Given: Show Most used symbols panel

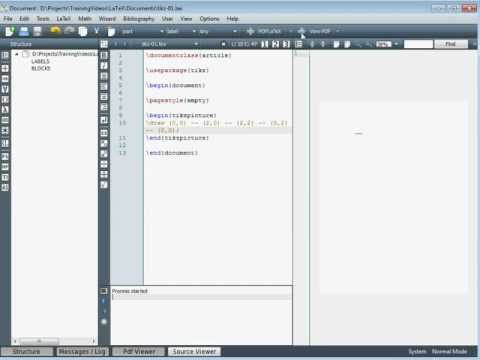Looking at the screenshot, I should [5, 120].
